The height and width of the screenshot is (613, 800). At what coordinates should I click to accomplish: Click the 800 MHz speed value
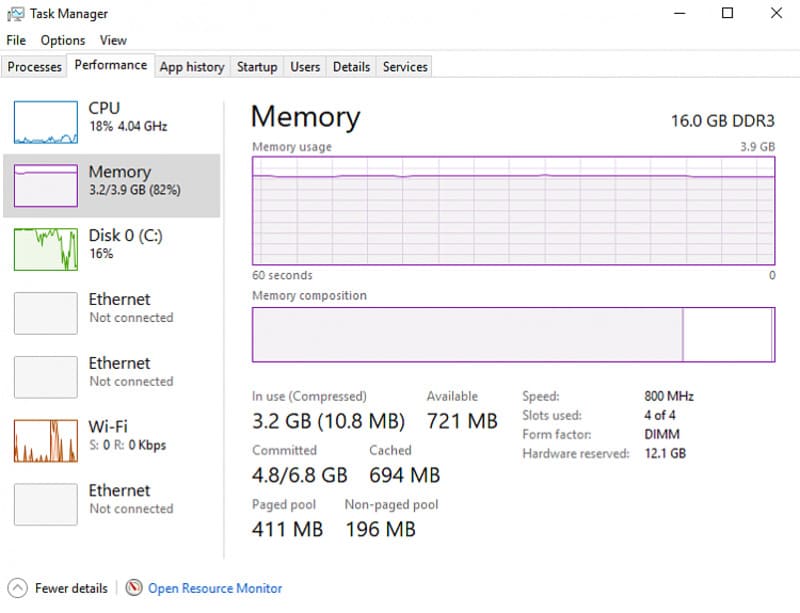669,396
